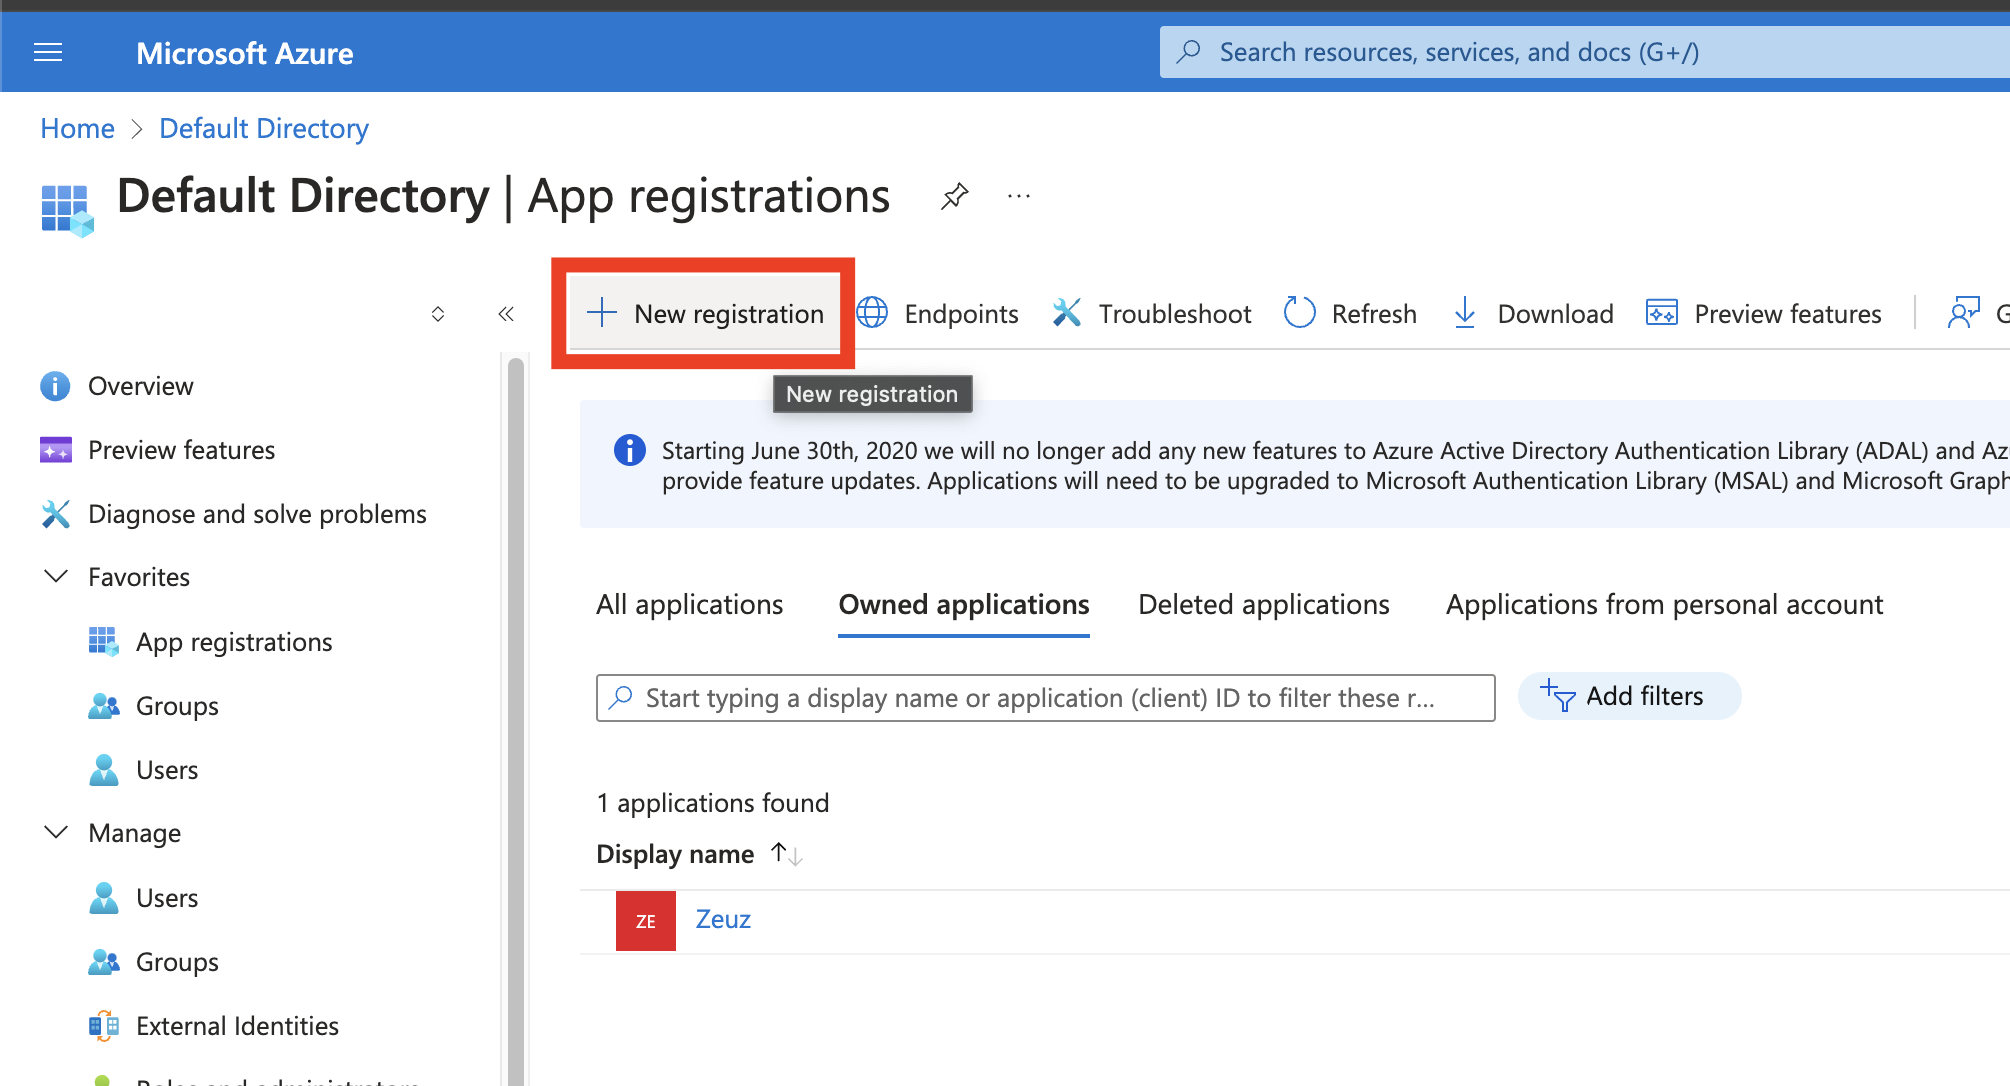This screenshot has width=2010, height=1086.
Task: Download the app registrations list
Action: click(x=1532, y=313)
